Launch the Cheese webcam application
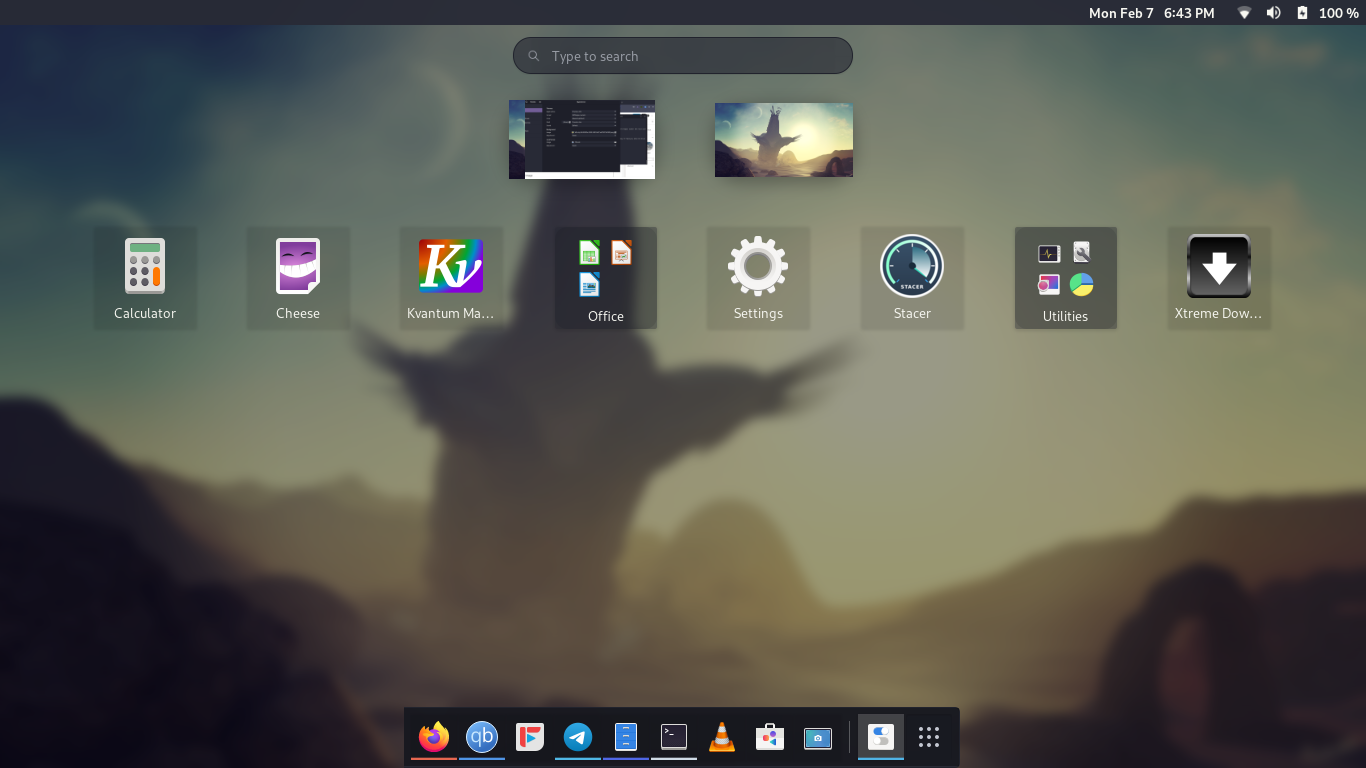This screenshot has height=768, width=1366. tap(298, 267)
